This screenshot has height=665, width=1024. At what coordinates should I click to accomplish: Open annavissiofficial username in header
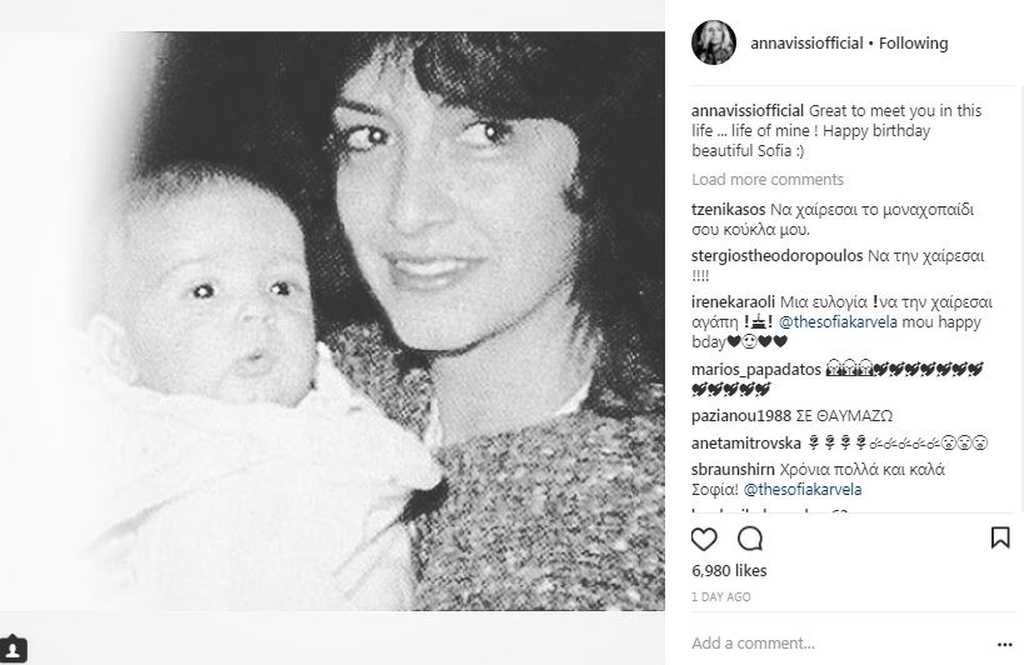(x=807, y=43)
